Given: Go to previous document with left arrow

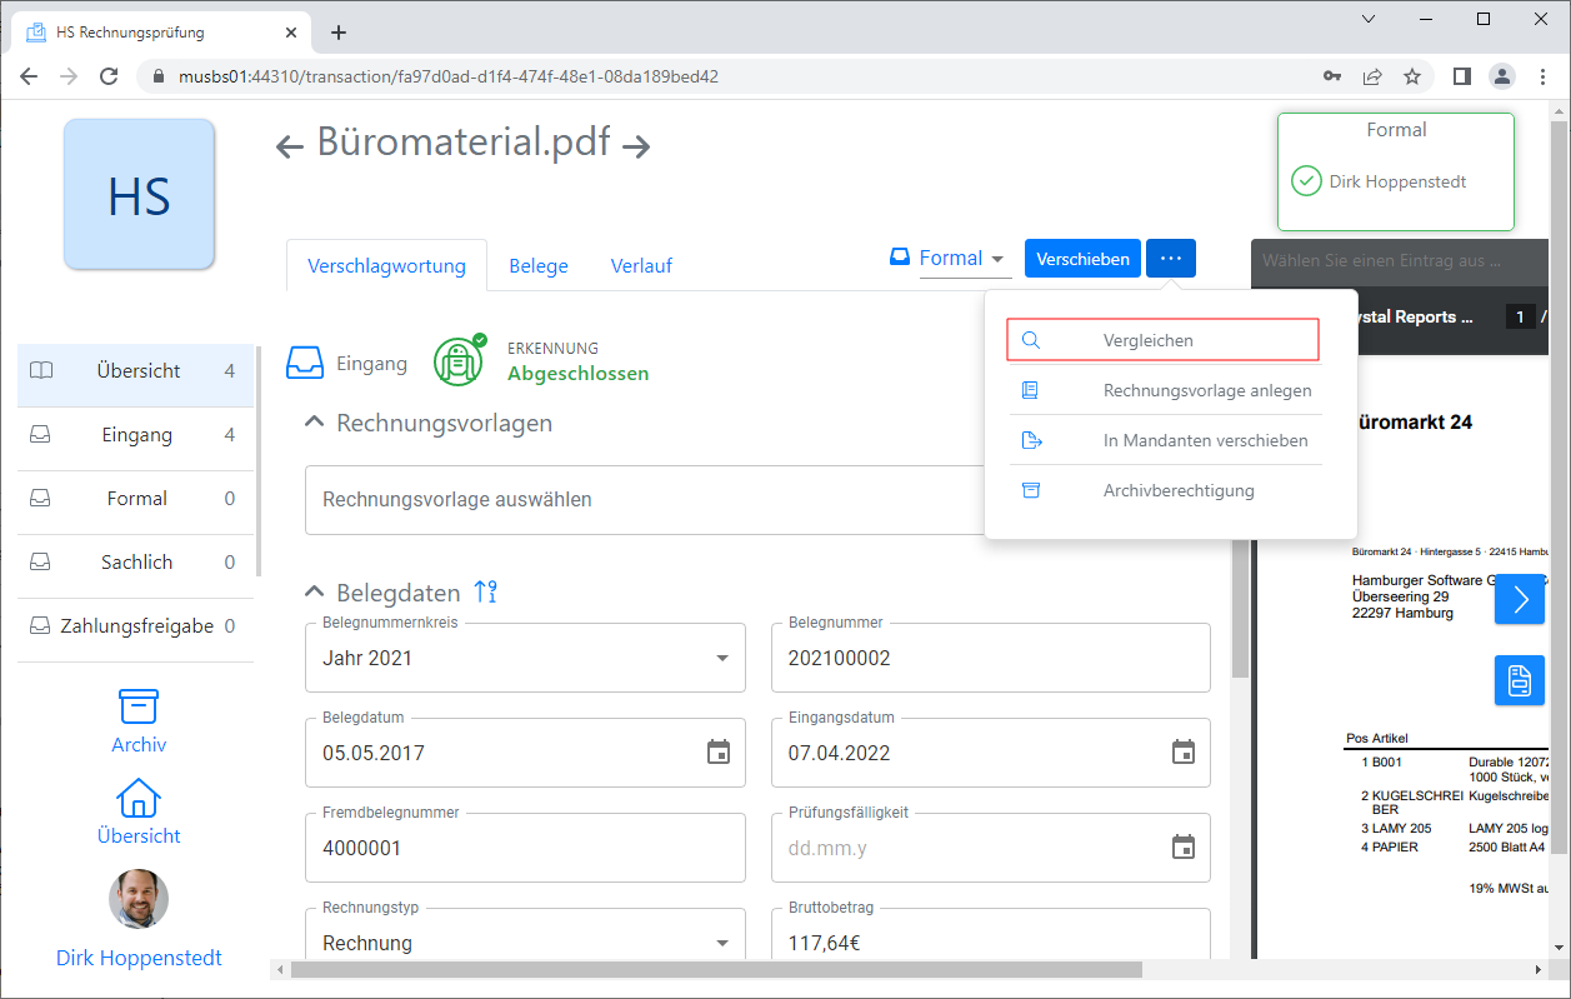Looking at the screenshot, I should [x=289, y=147].
